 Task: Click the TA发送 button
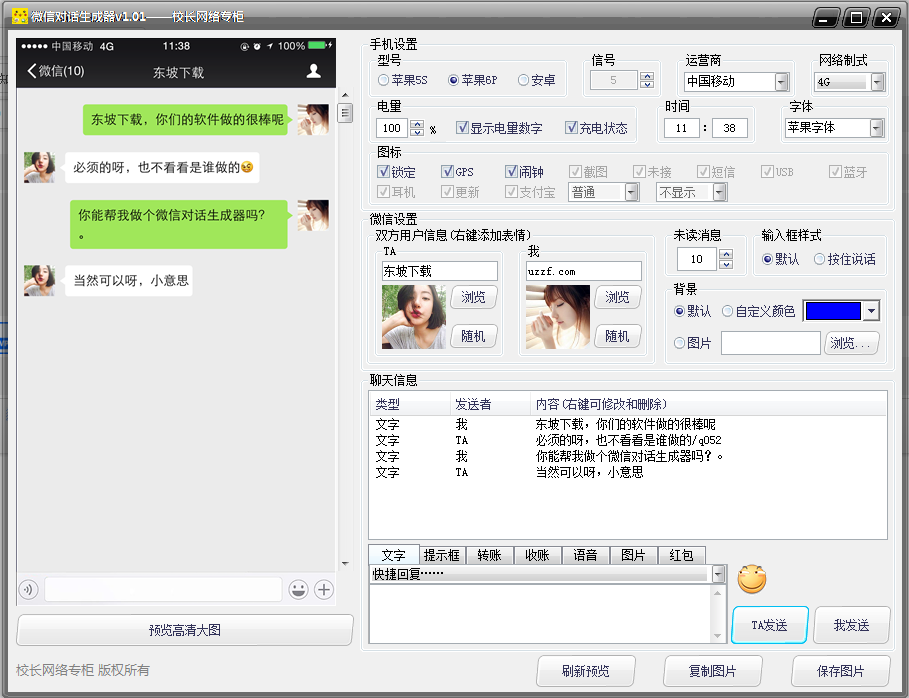tap(769, 626)
